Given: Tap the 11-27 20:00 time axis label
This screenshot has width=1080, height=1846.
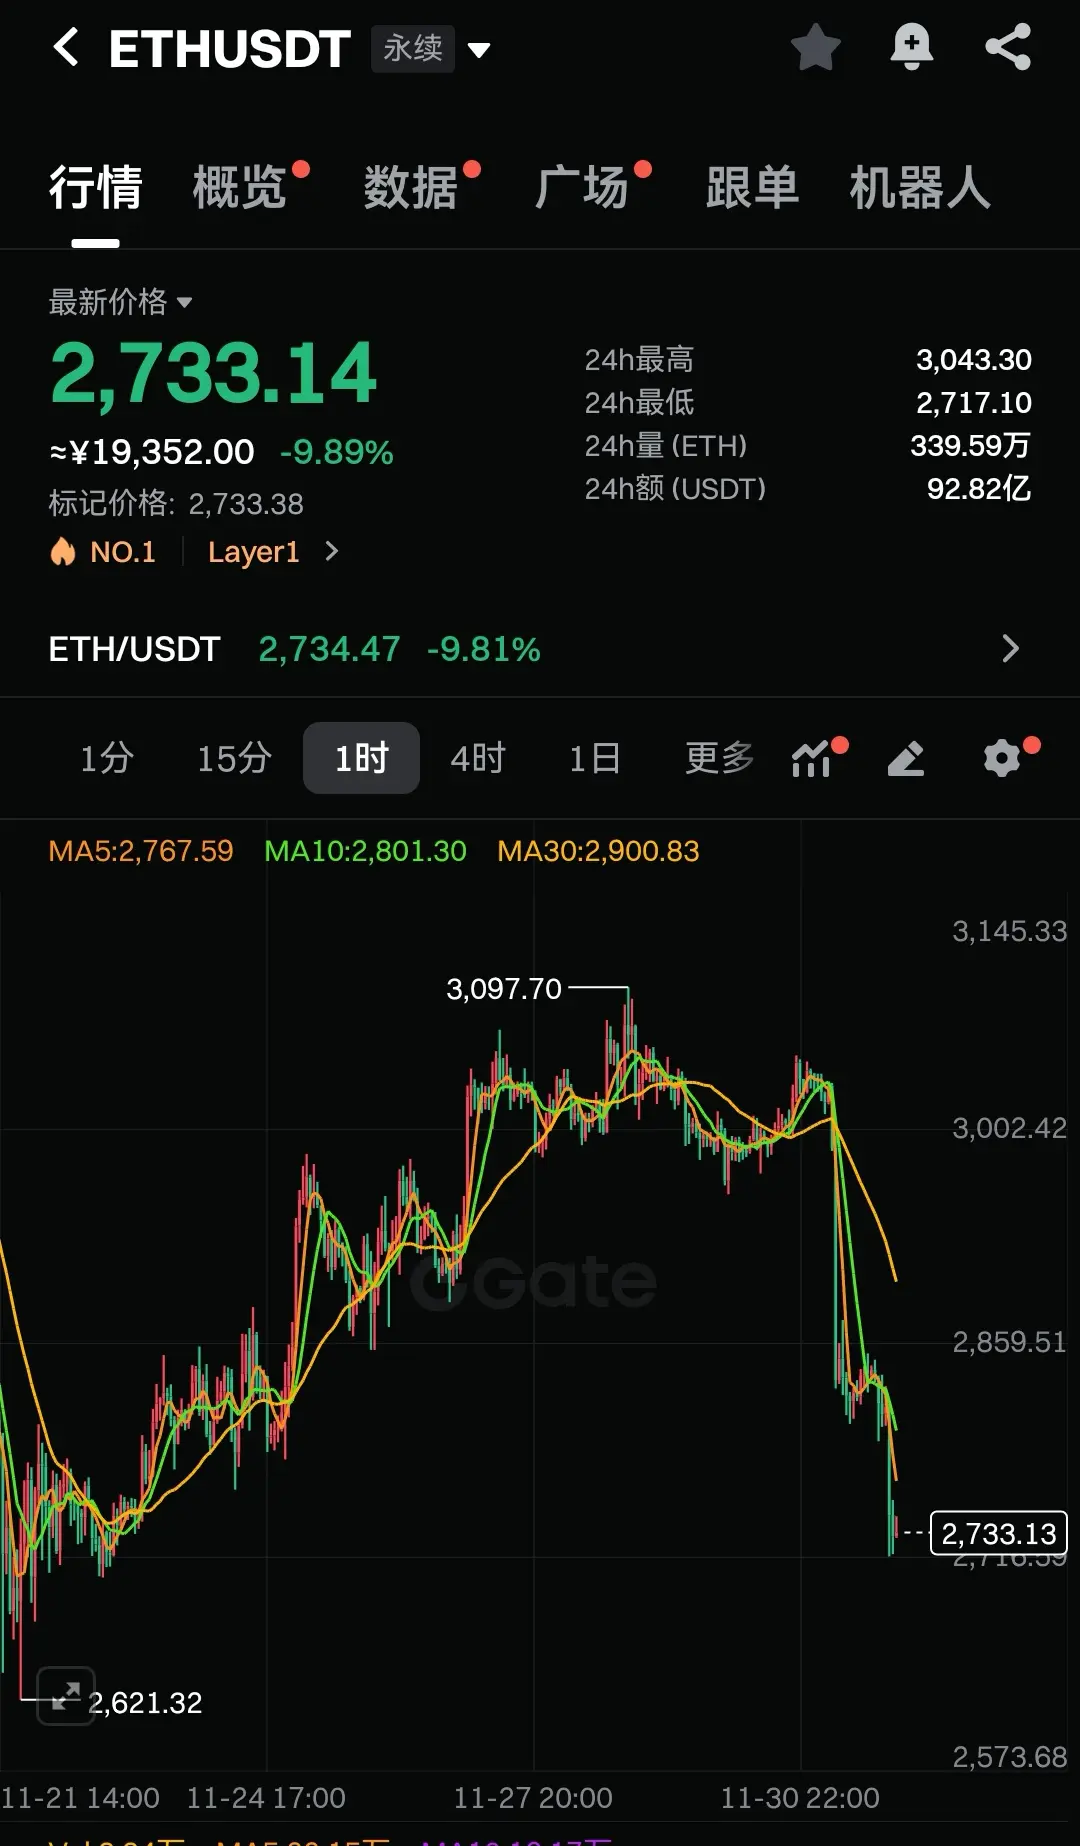Looking at the screenshot, I should click(x=533, y=1797).
